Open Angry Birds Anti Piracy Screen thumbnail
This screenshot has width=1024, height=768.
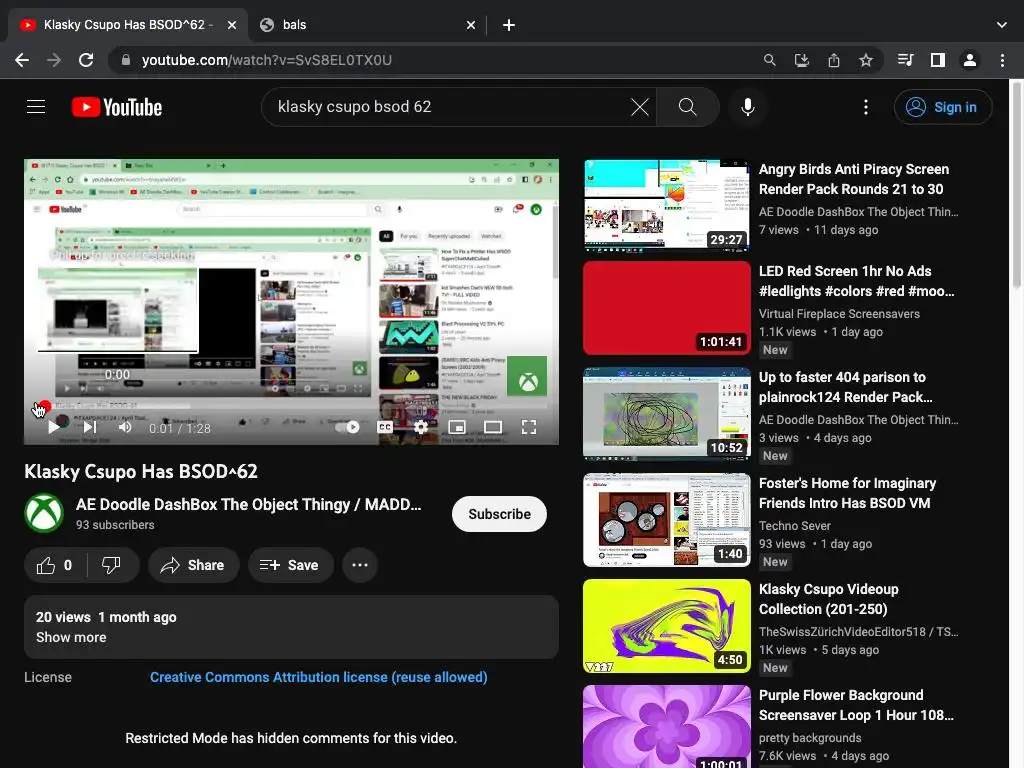pyautogui.click(x=666, y=206)
